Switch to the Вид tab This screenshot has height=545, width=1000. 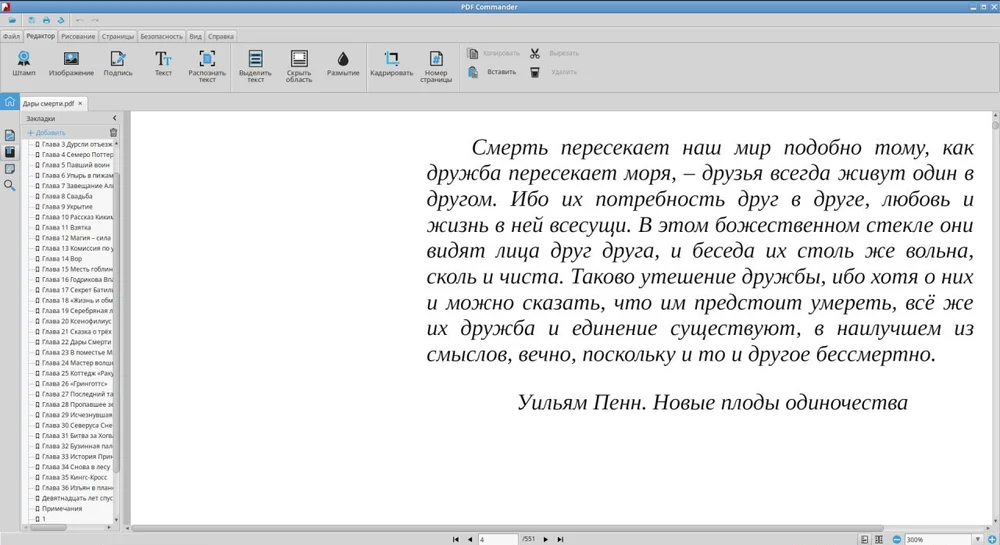195,36
